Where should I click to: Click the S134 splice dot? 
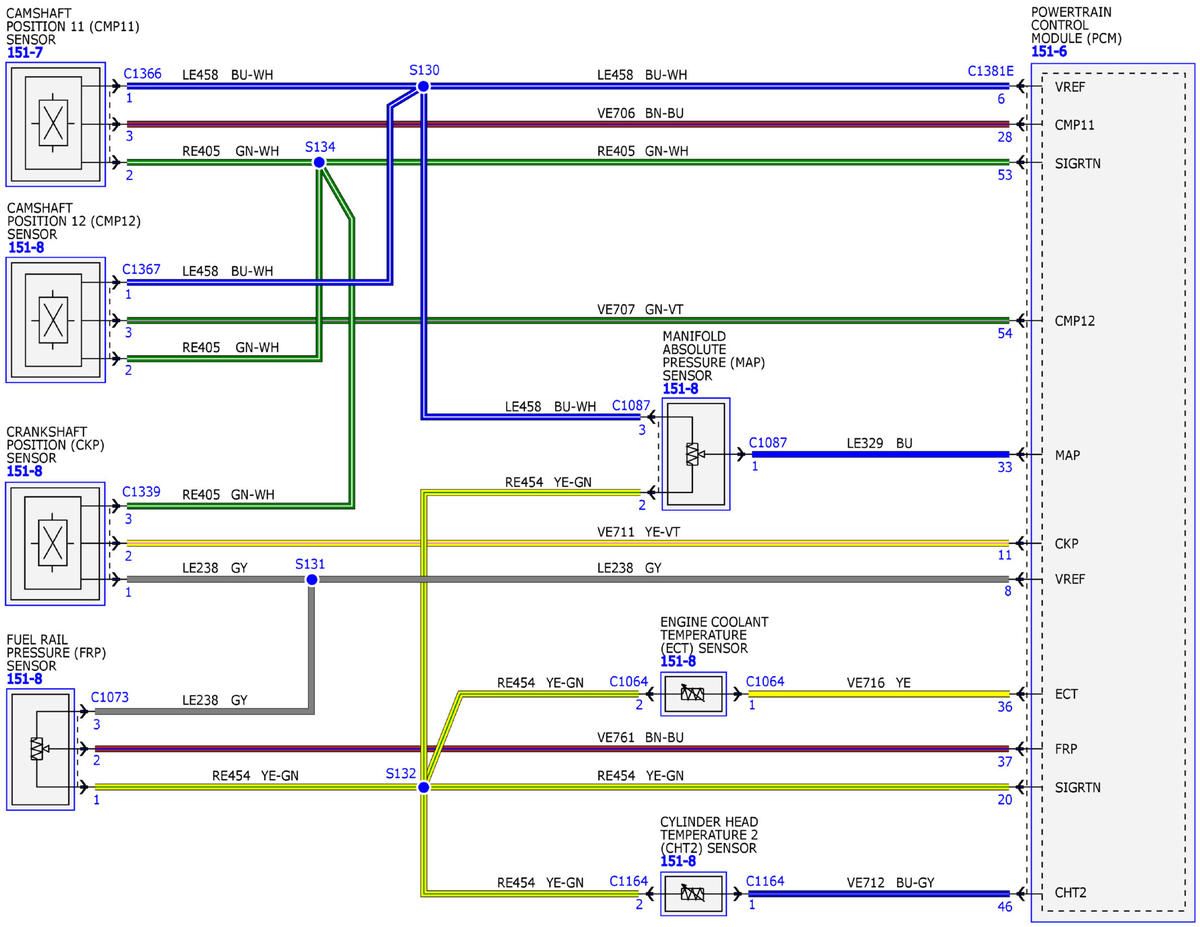click(x=318, y=162)
